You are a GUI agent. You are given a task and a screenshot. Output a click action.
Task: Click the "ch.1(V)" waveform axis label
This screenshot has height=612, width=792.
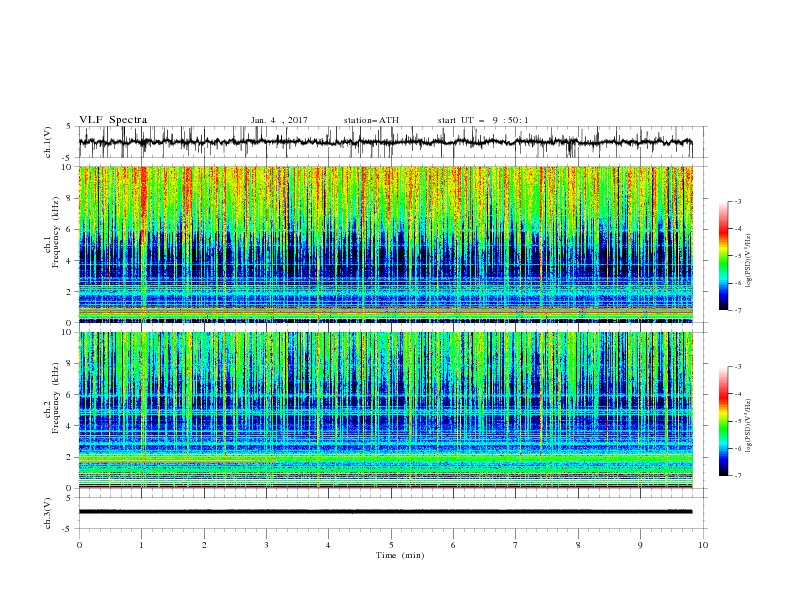47,142
